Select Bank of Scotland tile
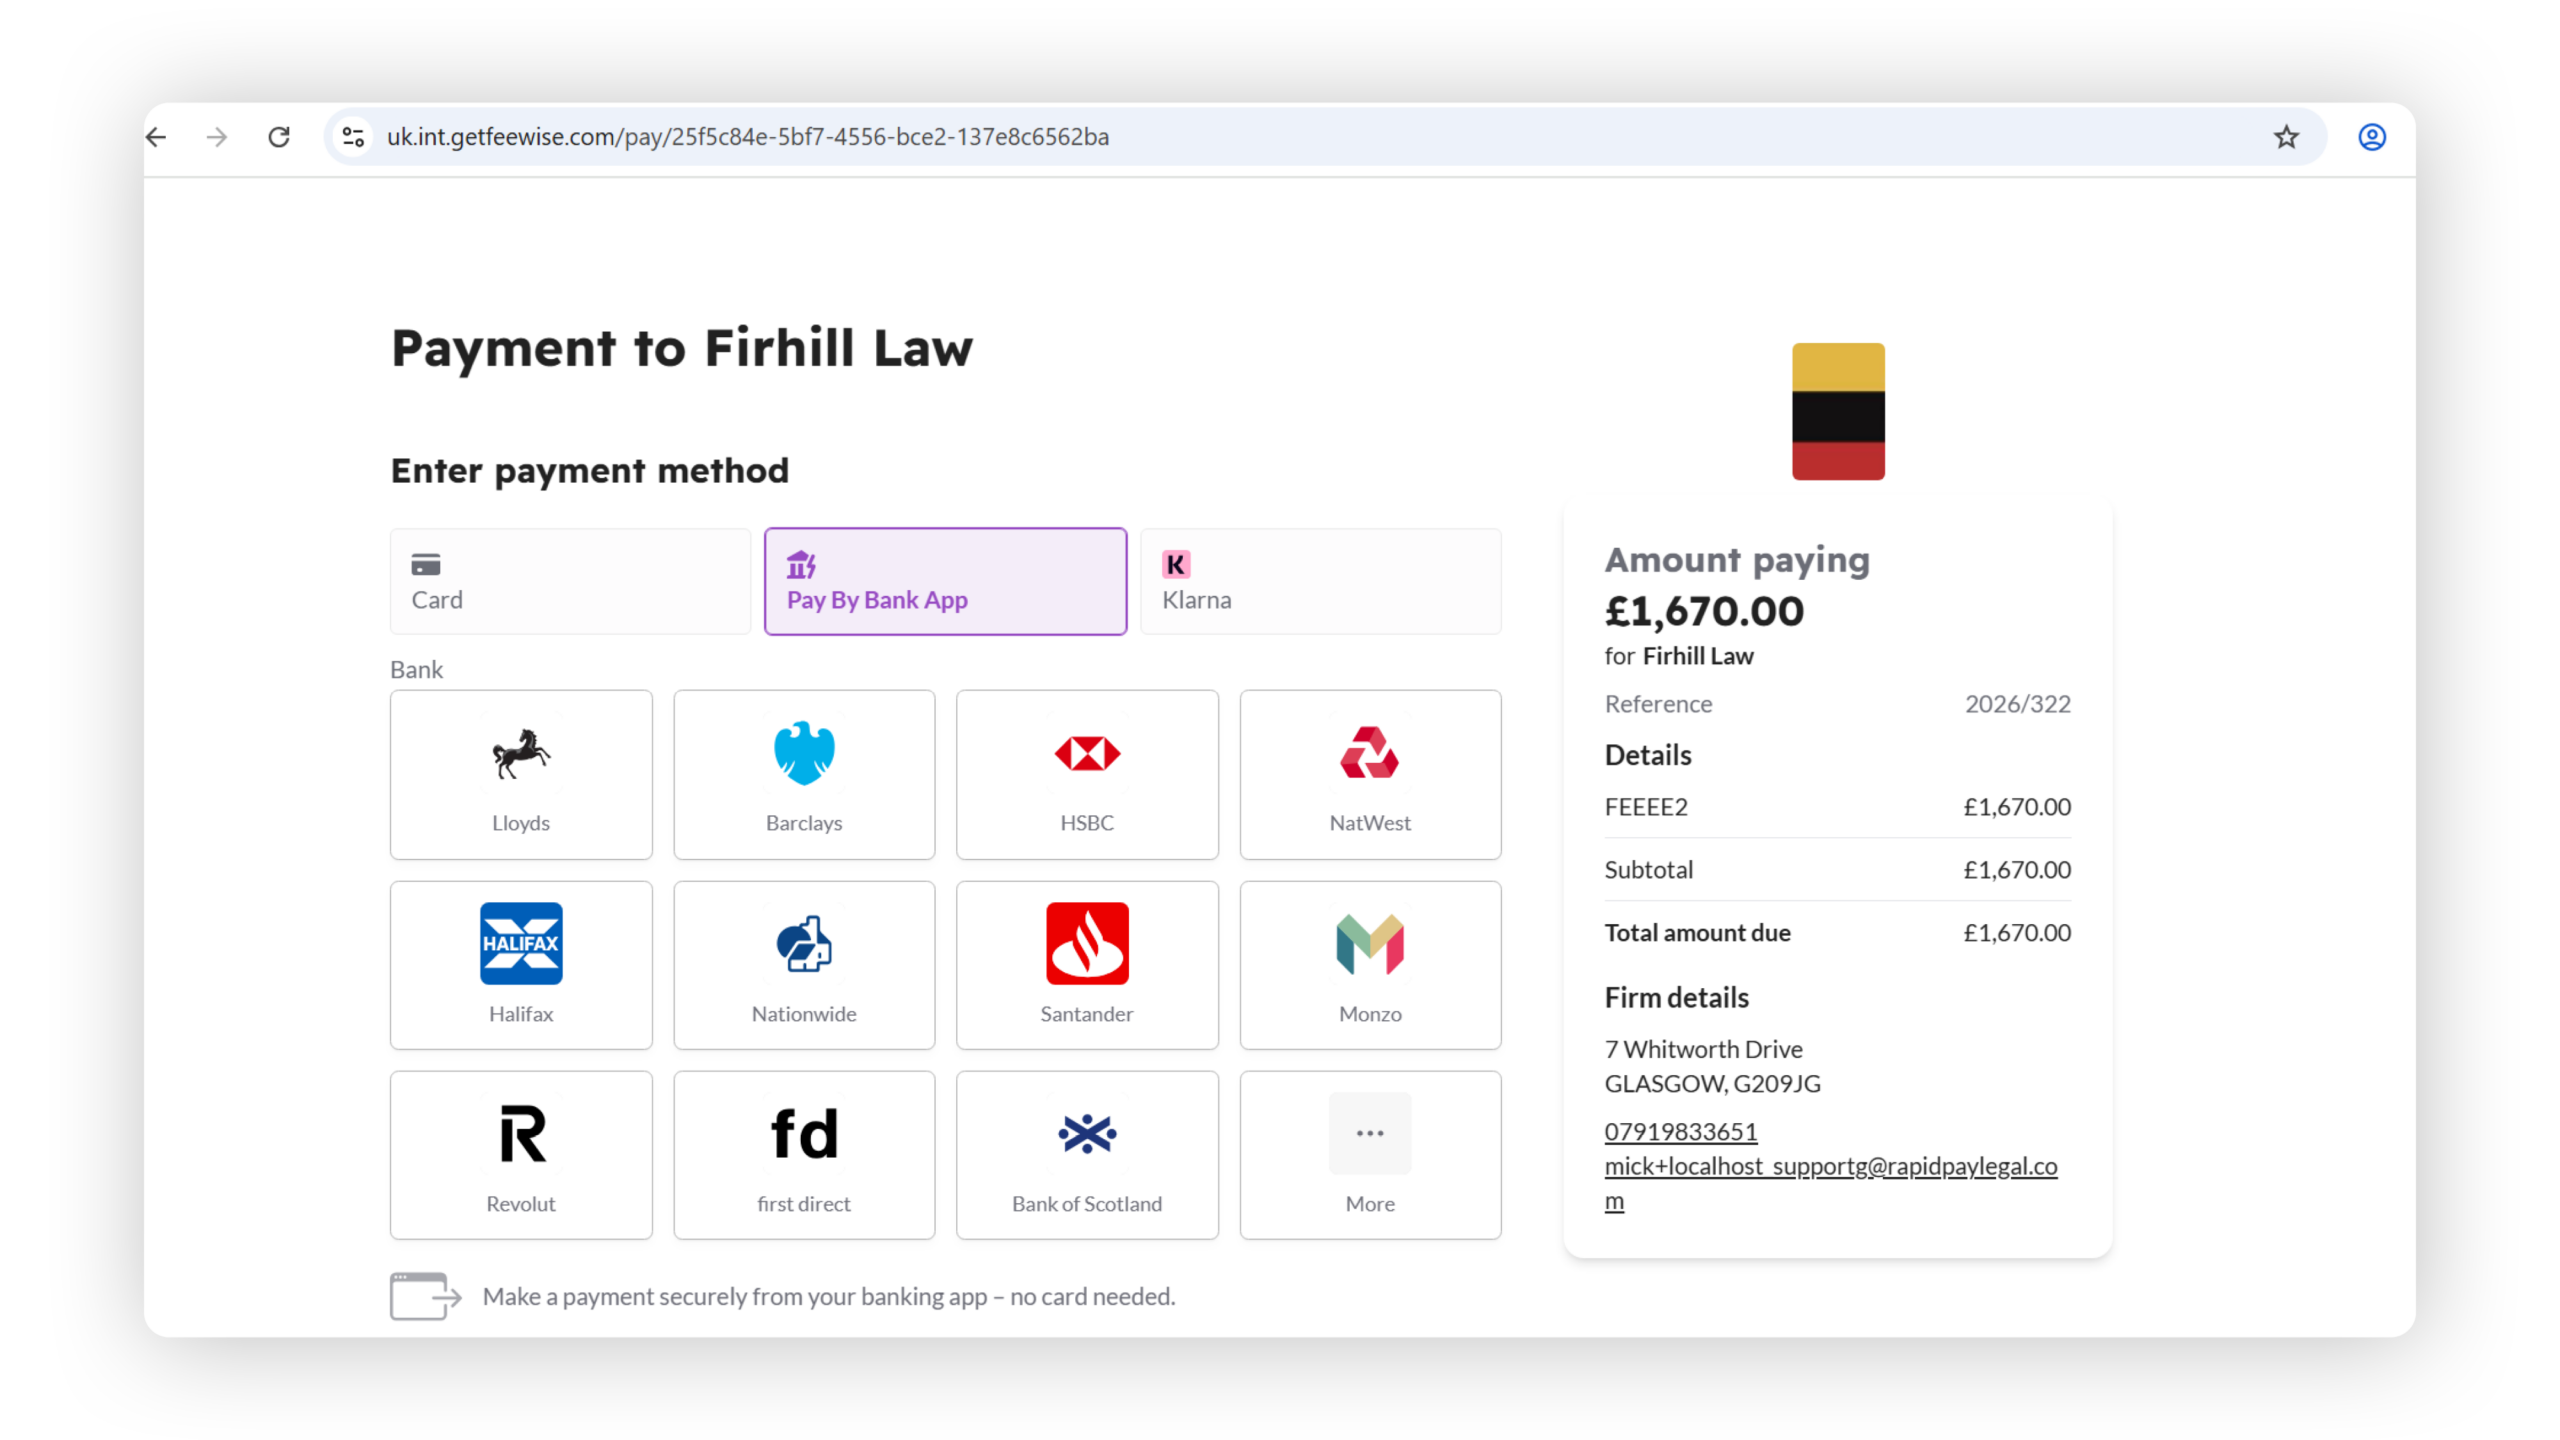The image size is (2560, 1440). (1087, 1155)
